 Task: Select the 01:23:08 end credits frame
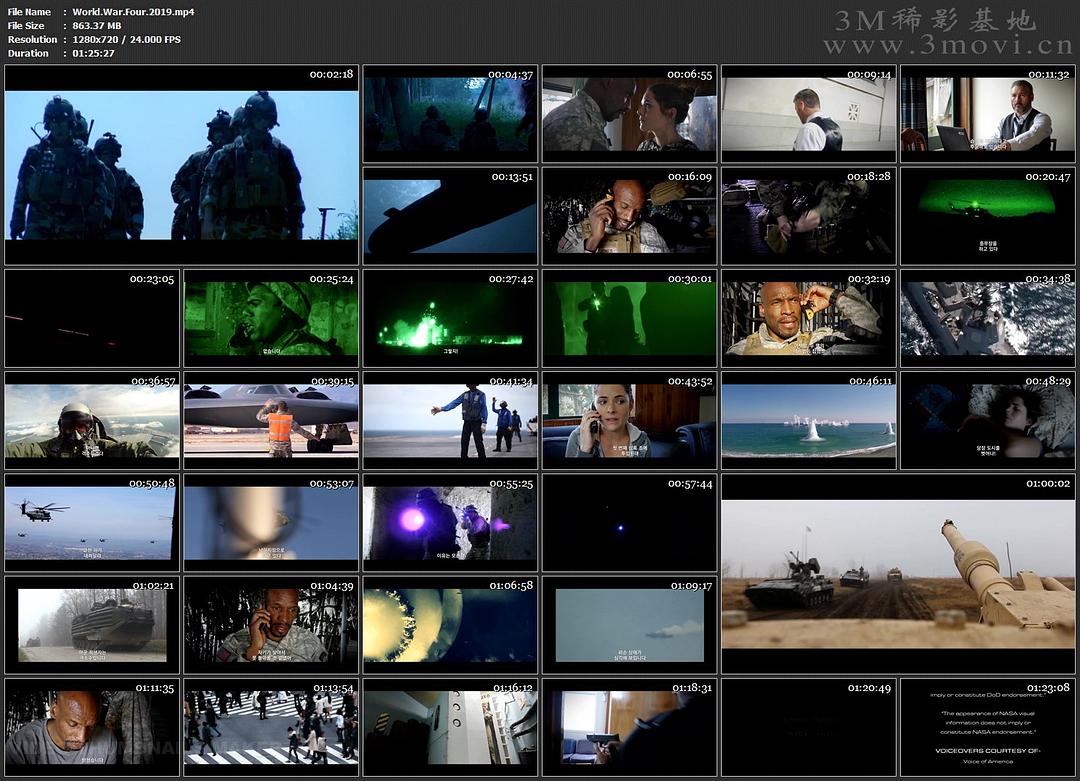987,727
